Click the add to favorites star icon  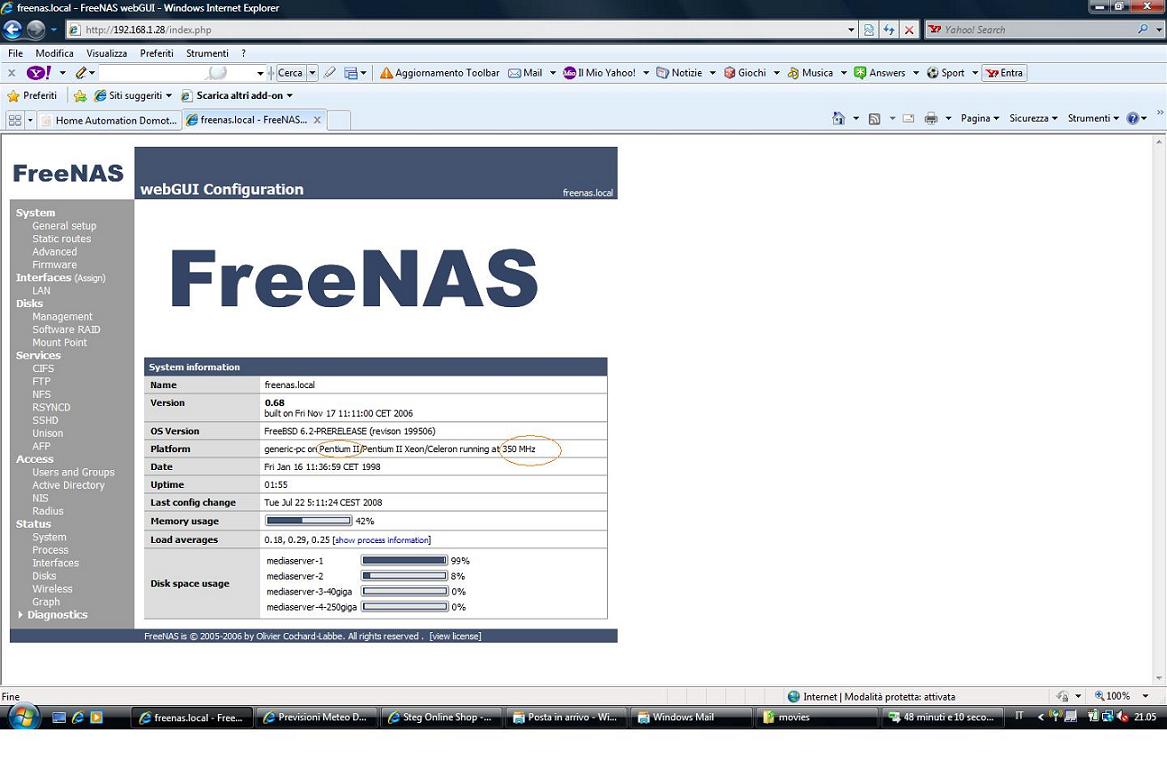80,95
